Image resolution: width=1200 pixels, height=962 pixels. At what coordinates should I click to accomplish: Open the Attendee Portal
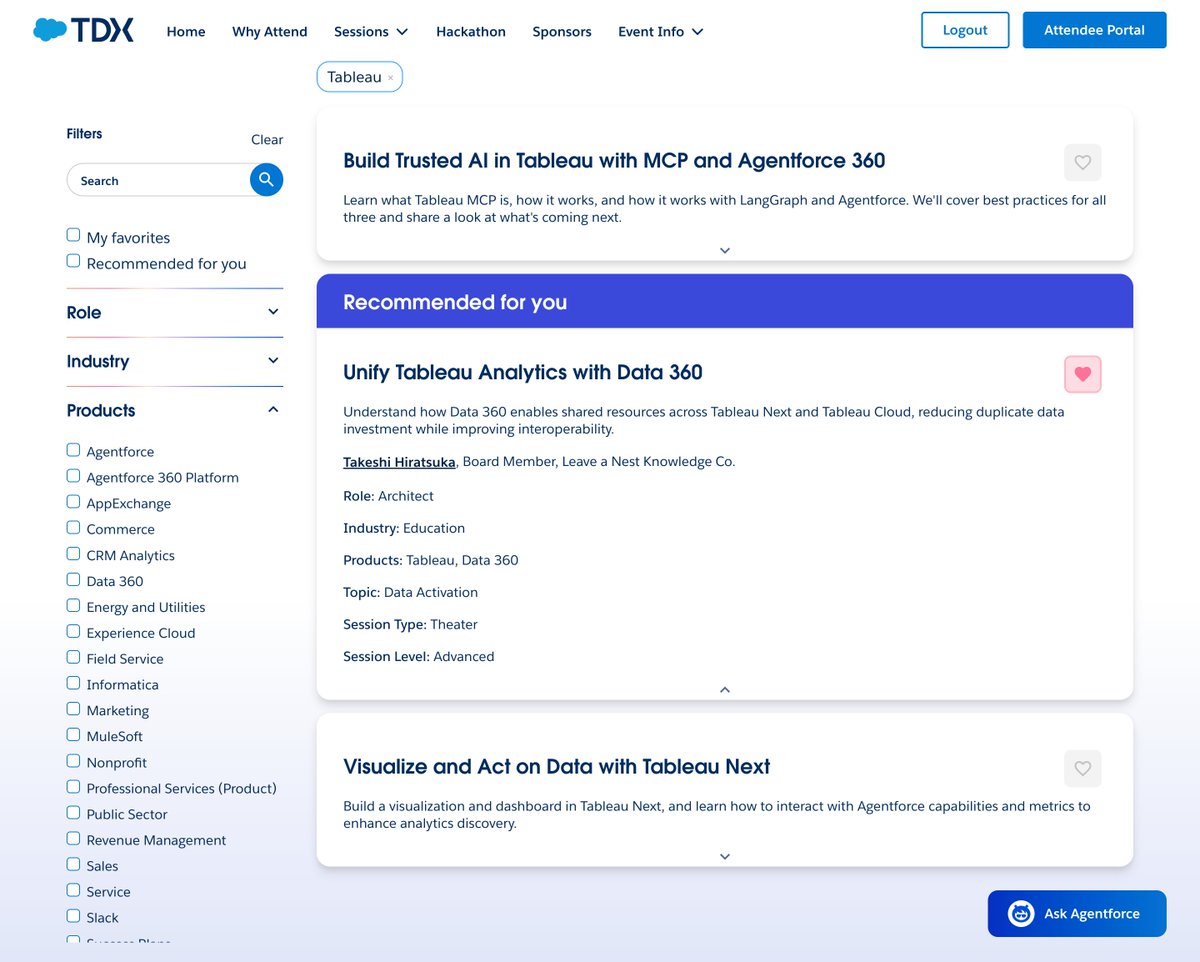pos(1094,30)
